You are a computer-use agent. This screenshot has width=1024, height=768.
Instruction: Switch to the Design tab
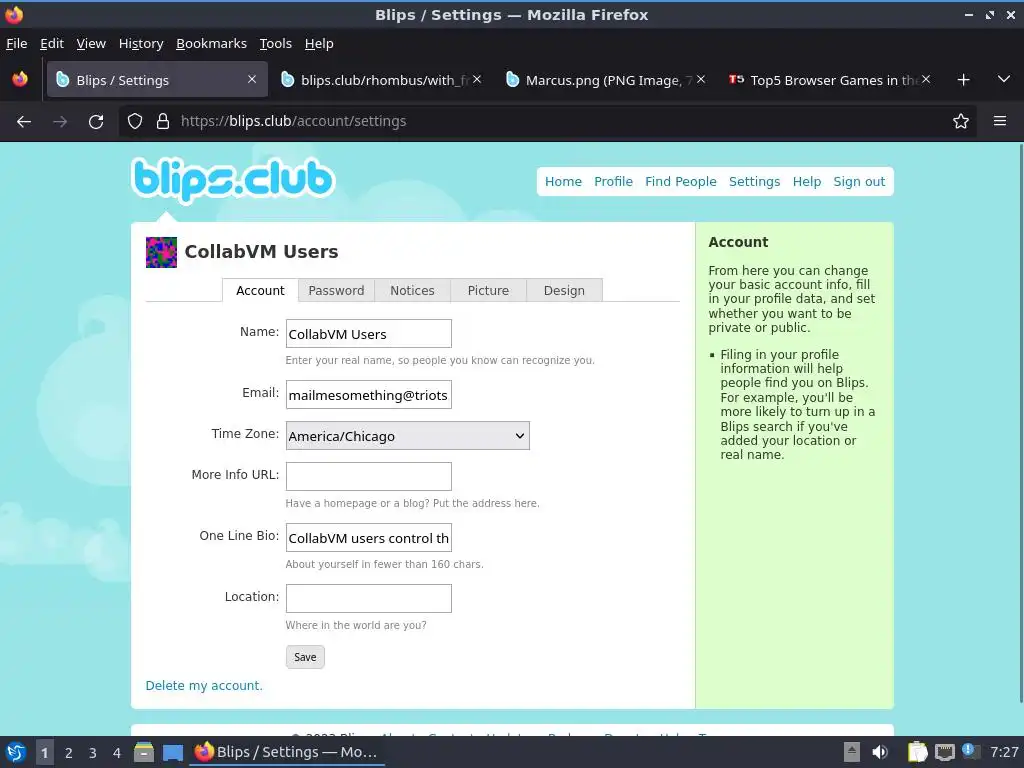pos(564,291)
